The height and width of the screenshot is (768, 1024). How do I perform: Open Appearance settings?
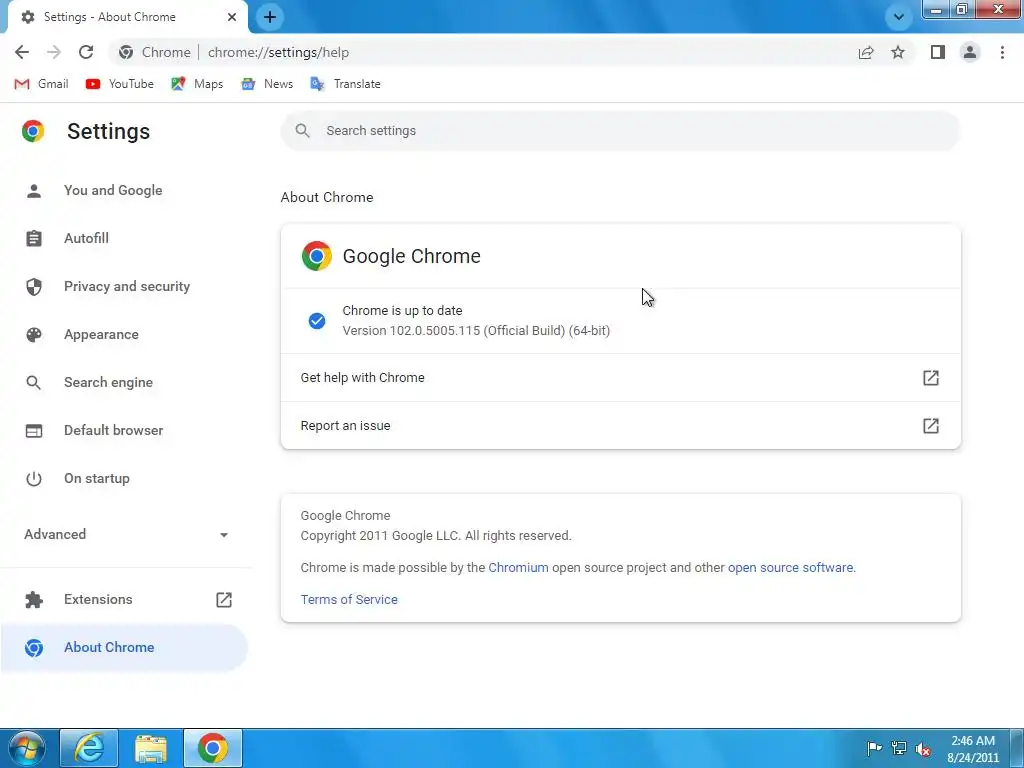(x=124, y=334)
